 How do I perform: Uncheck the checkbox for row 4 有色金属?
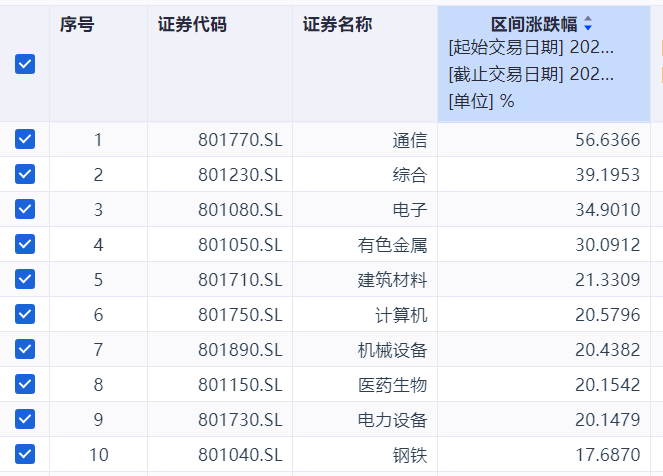(x=25, y=244)
